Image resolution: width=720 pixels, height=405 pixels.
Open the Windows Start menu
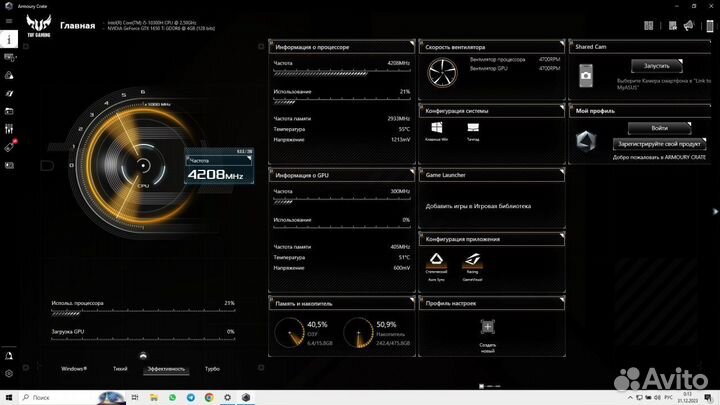(x=9, y=398)
